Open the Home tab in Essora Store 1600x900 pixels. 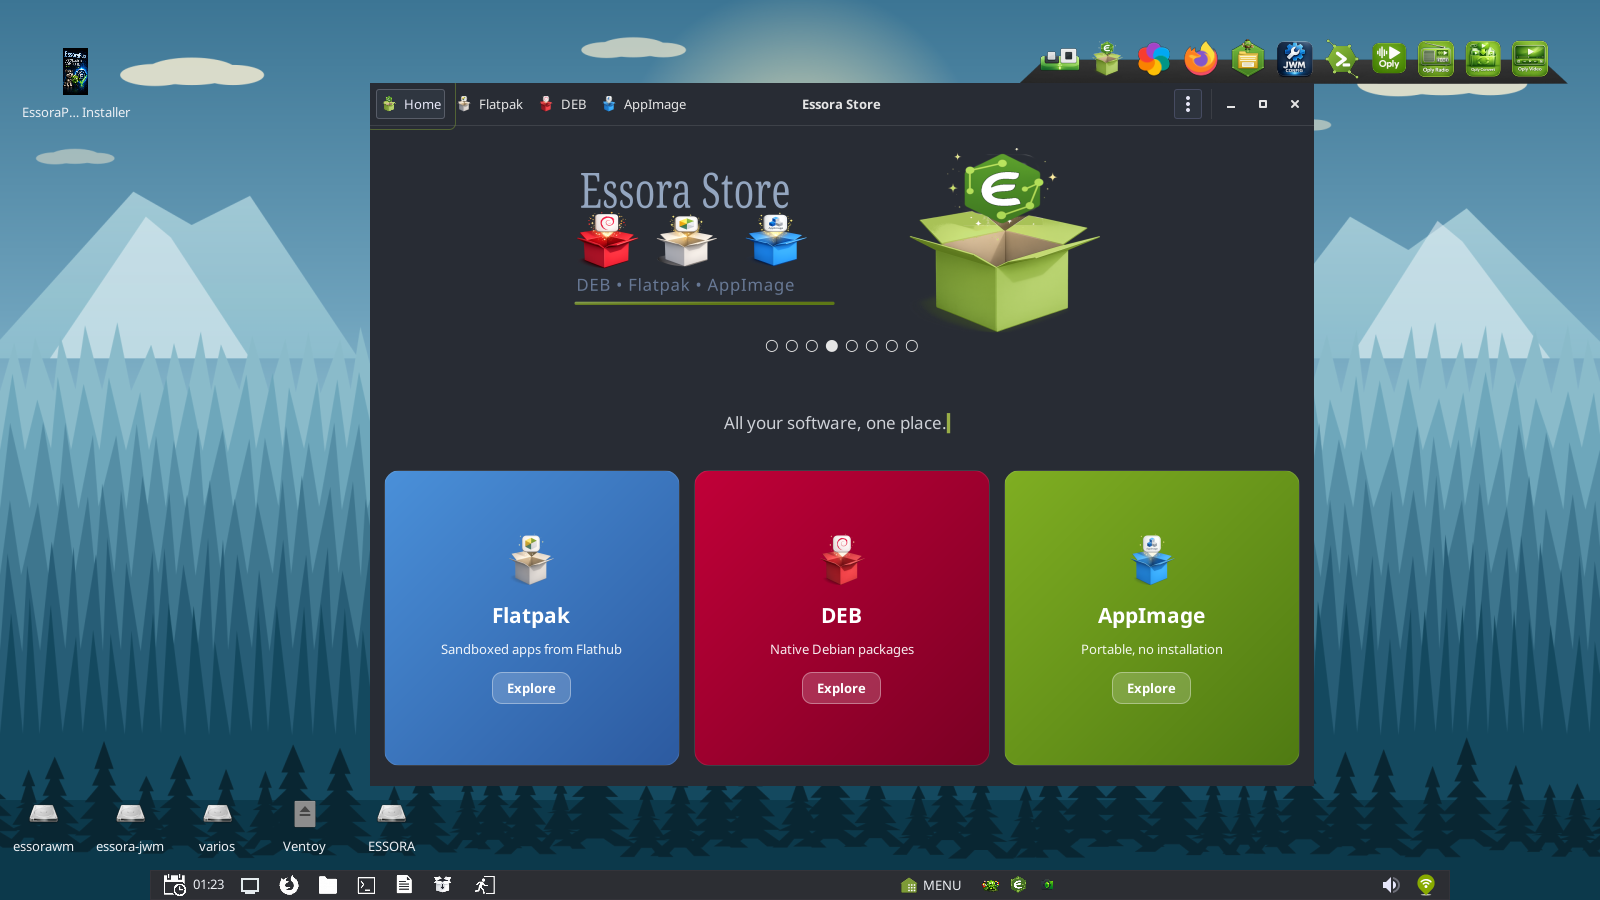pos(411,104)
